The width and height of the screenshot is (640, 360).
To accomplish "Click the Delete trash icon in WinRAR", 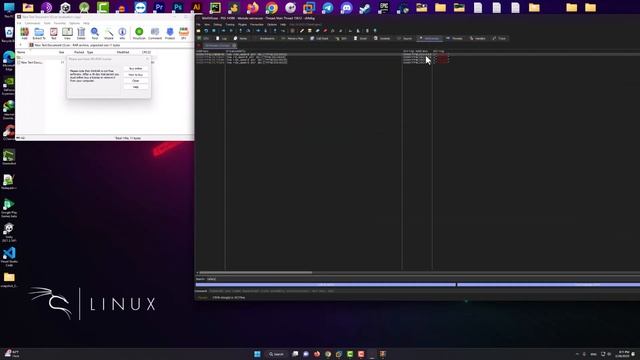I will pyautogui.click(x=81, y=33).
